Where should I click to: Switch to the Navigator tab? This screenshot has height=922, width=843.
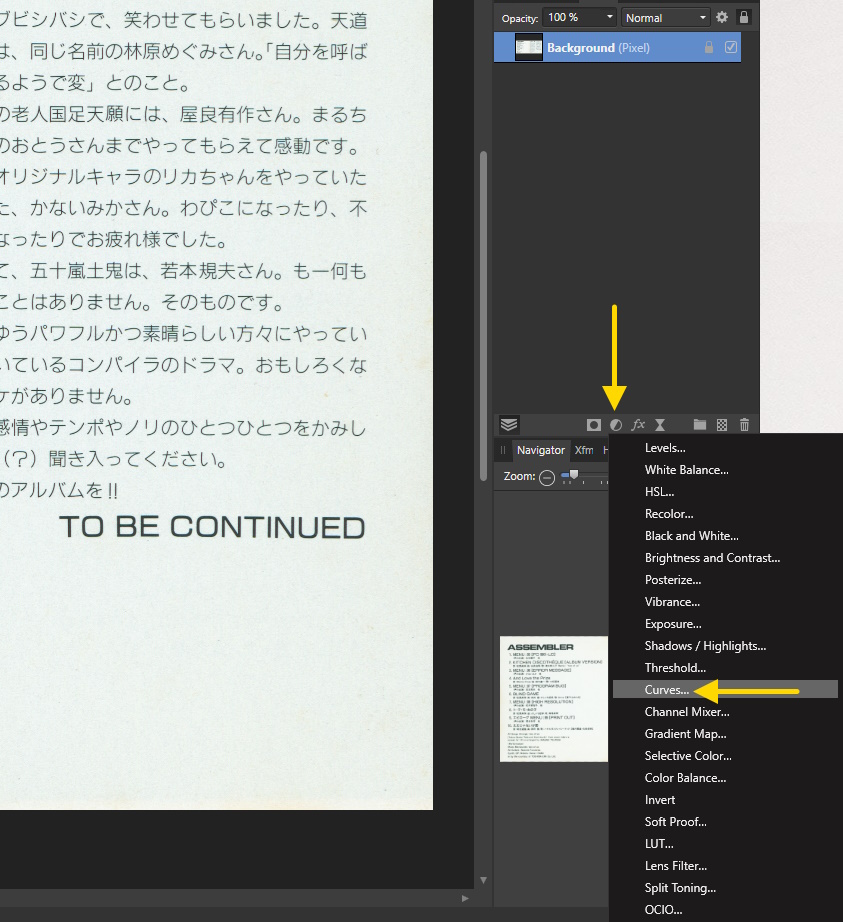pos(540,450)
